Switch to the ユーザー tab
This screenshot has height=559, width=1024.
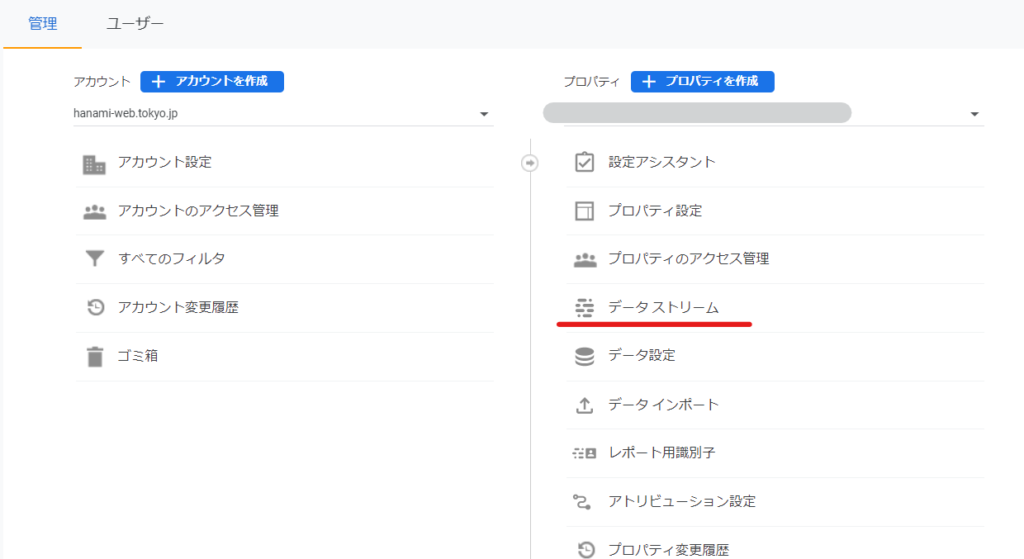[135, 23]
